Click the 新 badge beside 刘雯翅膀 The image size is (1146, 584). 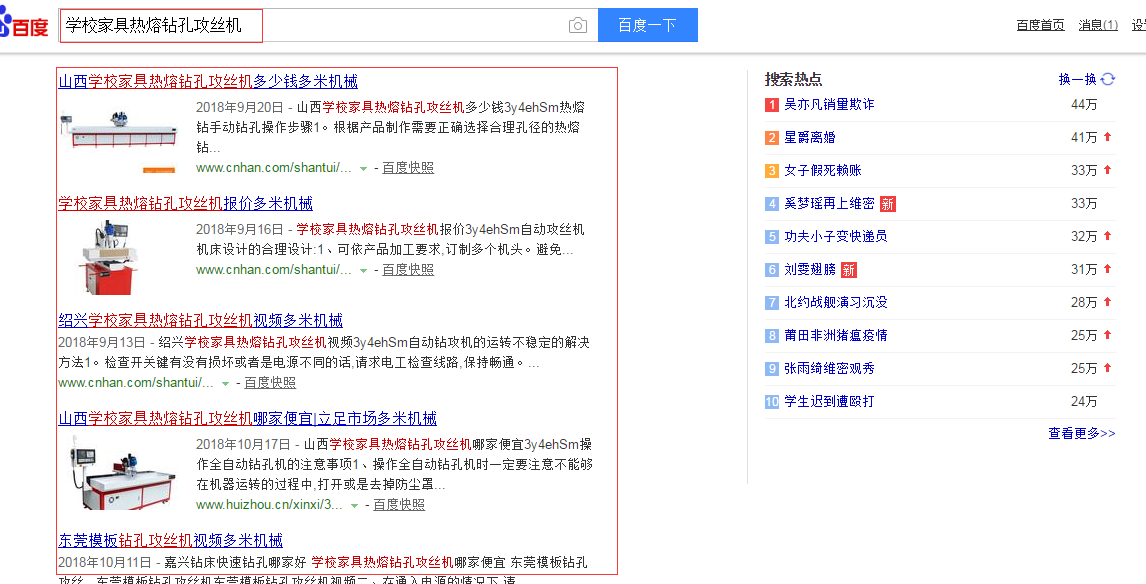[x=848, y=270]
